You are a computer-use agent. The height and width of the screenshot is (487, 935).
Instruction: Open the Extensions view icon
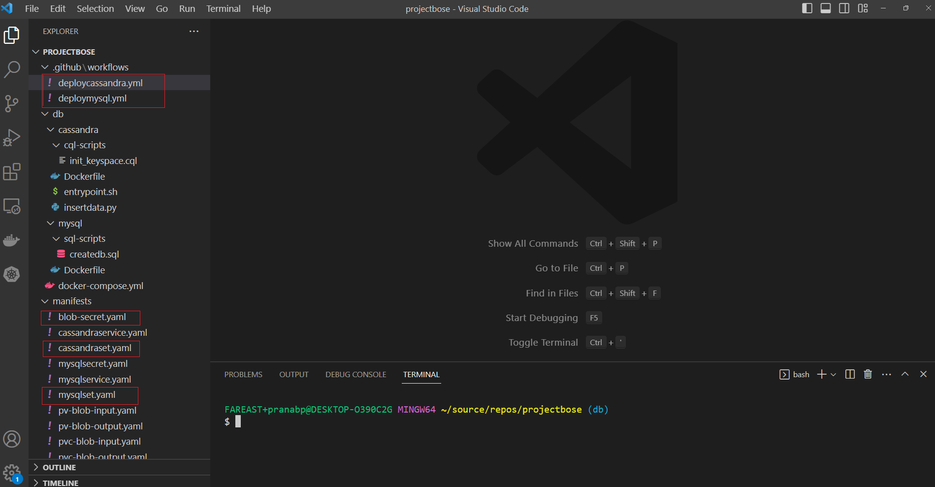[x=12, y=172]
